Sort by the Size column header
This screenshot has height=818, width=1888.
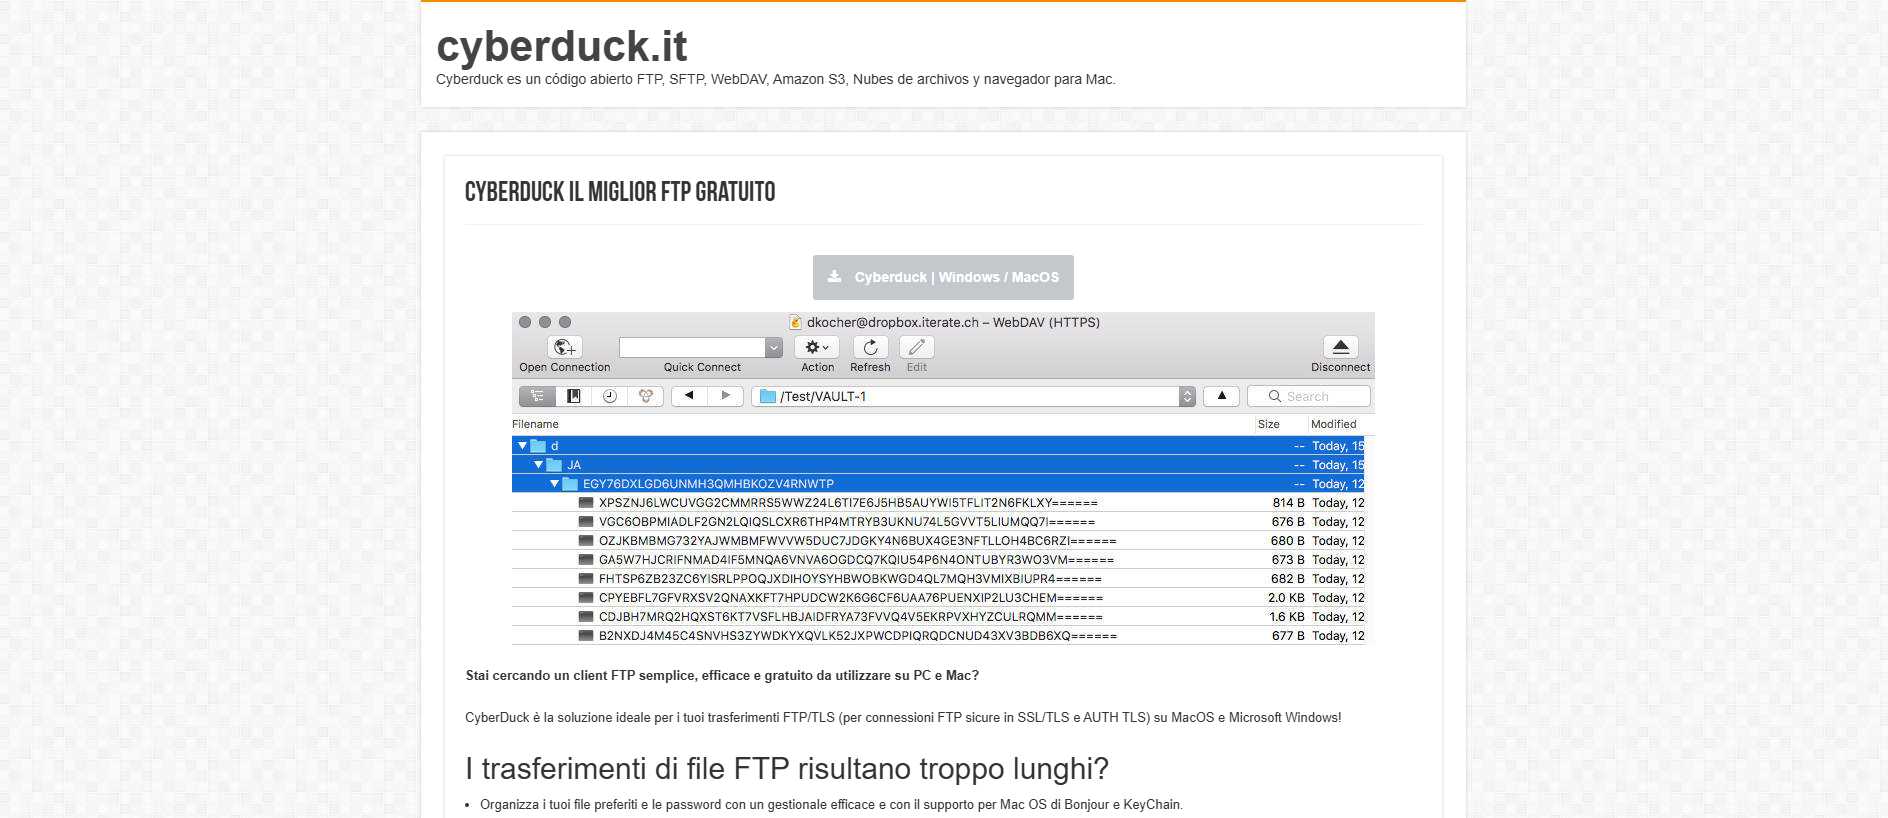(x=1269, y=424)
